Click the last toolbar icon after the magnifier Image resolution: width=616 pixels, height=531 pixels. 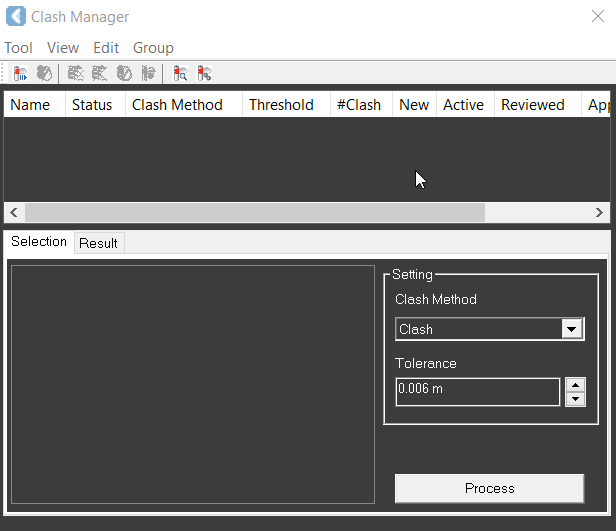204,73
